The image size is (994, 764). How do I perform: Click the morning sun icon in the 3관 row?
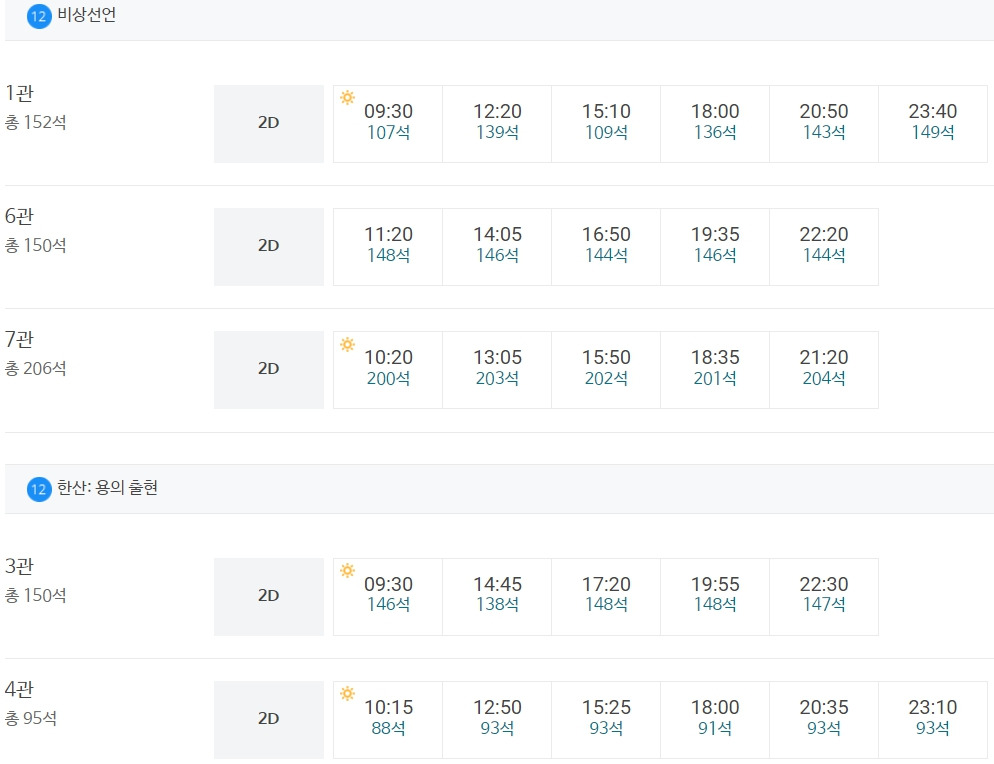[347, 570]
